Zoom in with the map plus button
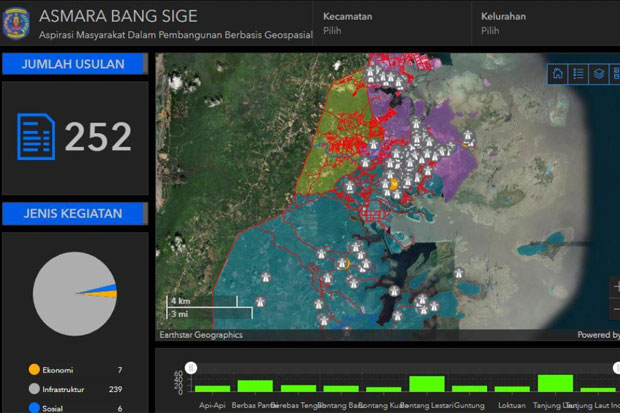This screenshot has height=413, width=620. coord(616,286)
